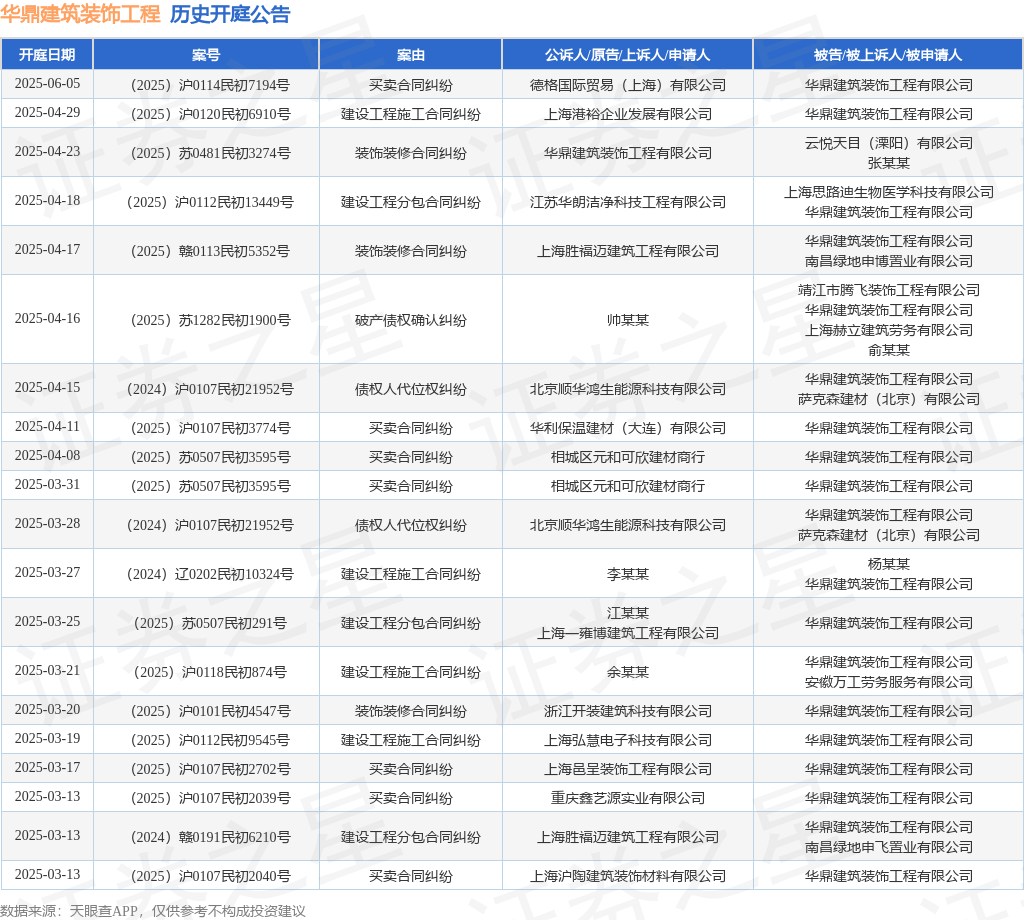Select case number (2025)赣0113民初5352号
Image resolution: width=1024 pixels, height=920 pixels.
(x=210, y=251)
